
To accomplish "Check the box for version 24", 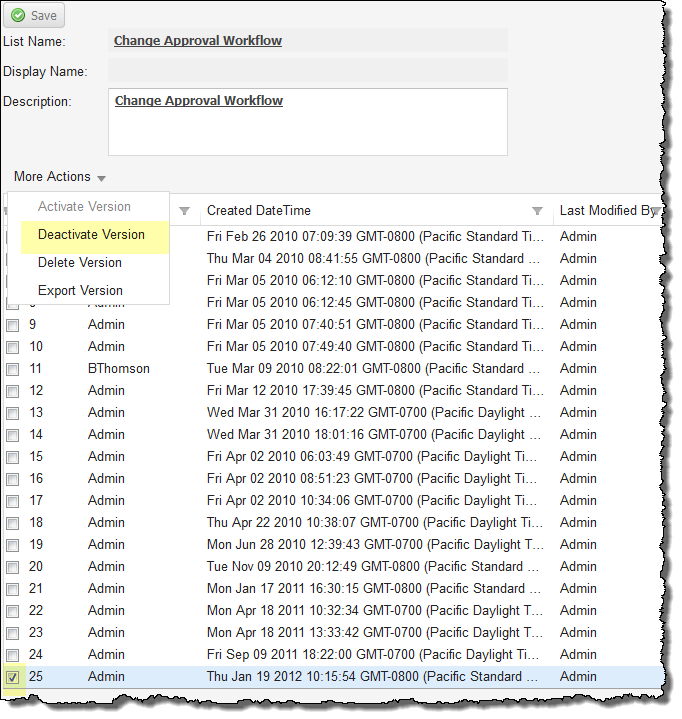I will 12,655.
